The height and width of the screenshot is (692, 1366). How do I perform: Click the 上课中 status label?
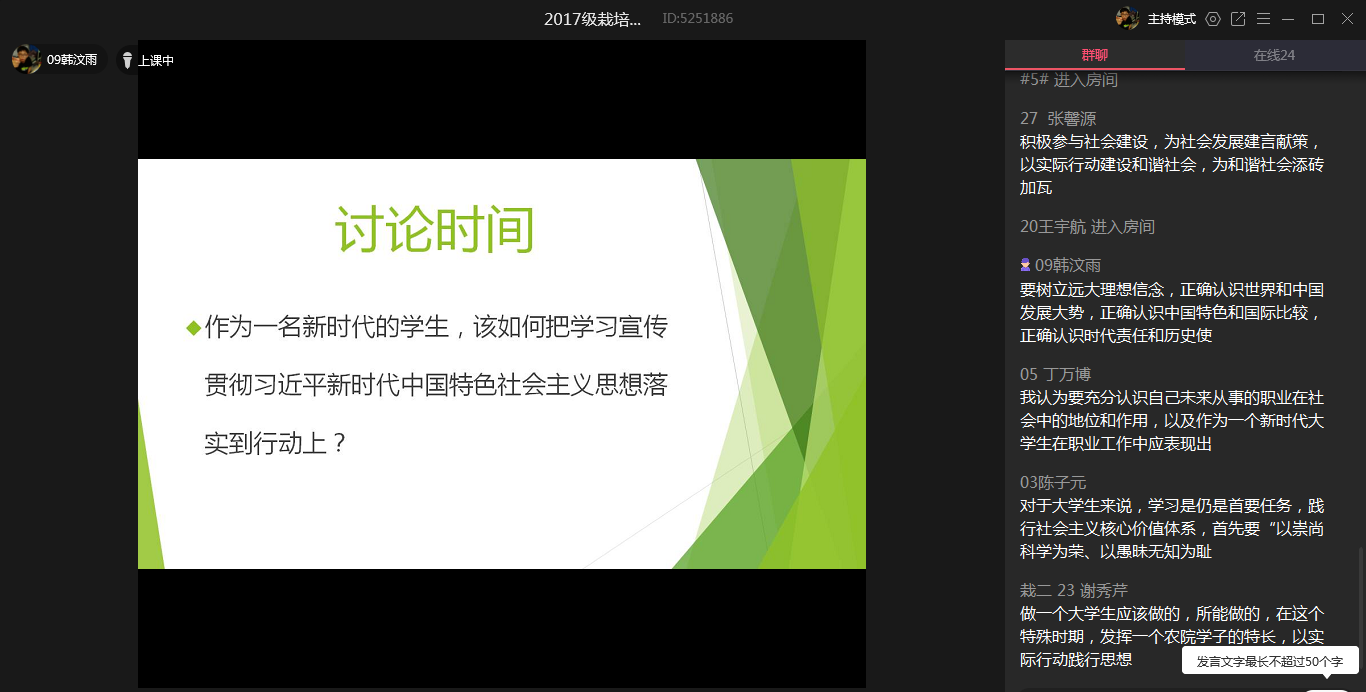156,60
